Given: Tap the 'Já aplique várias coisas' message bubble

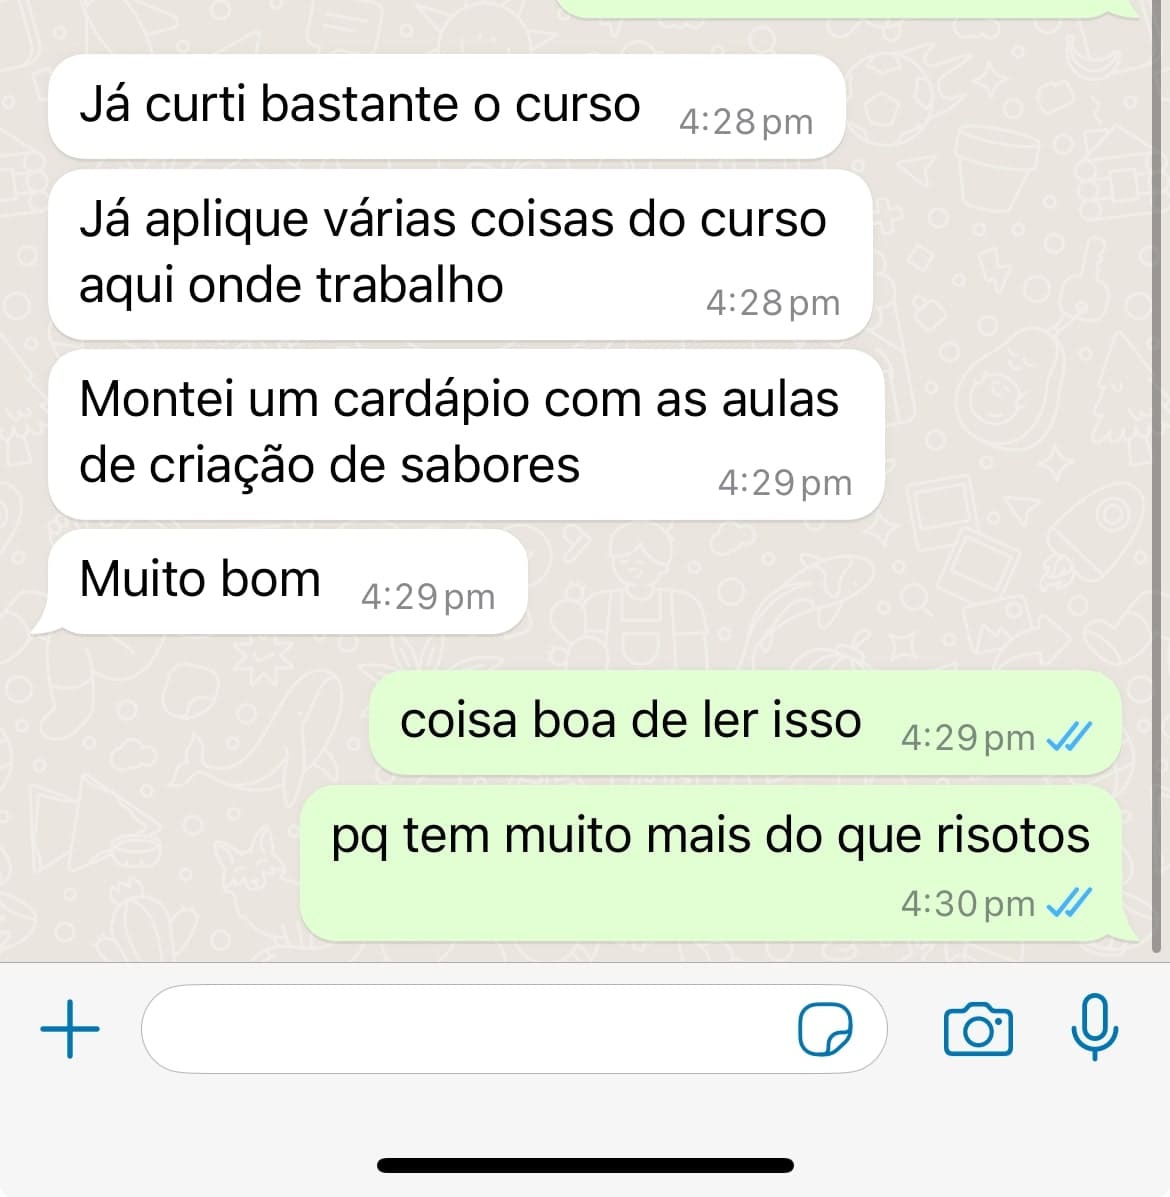Looking at the screenshot, I should pyautogui.click(x=460, y=254).
